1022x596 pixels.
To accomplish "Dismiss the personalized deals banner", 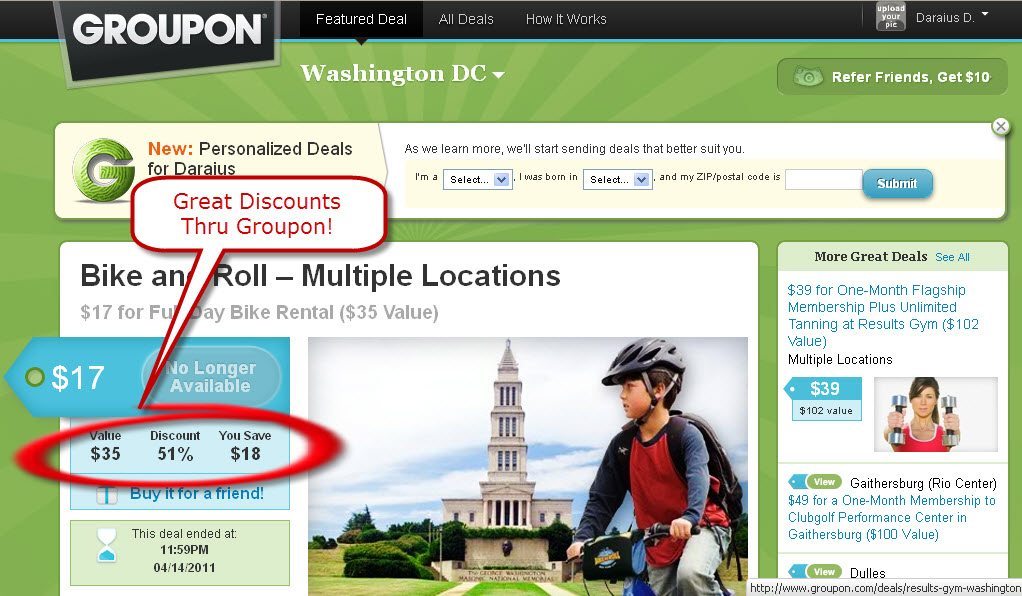I will (x=1000, y=127).
